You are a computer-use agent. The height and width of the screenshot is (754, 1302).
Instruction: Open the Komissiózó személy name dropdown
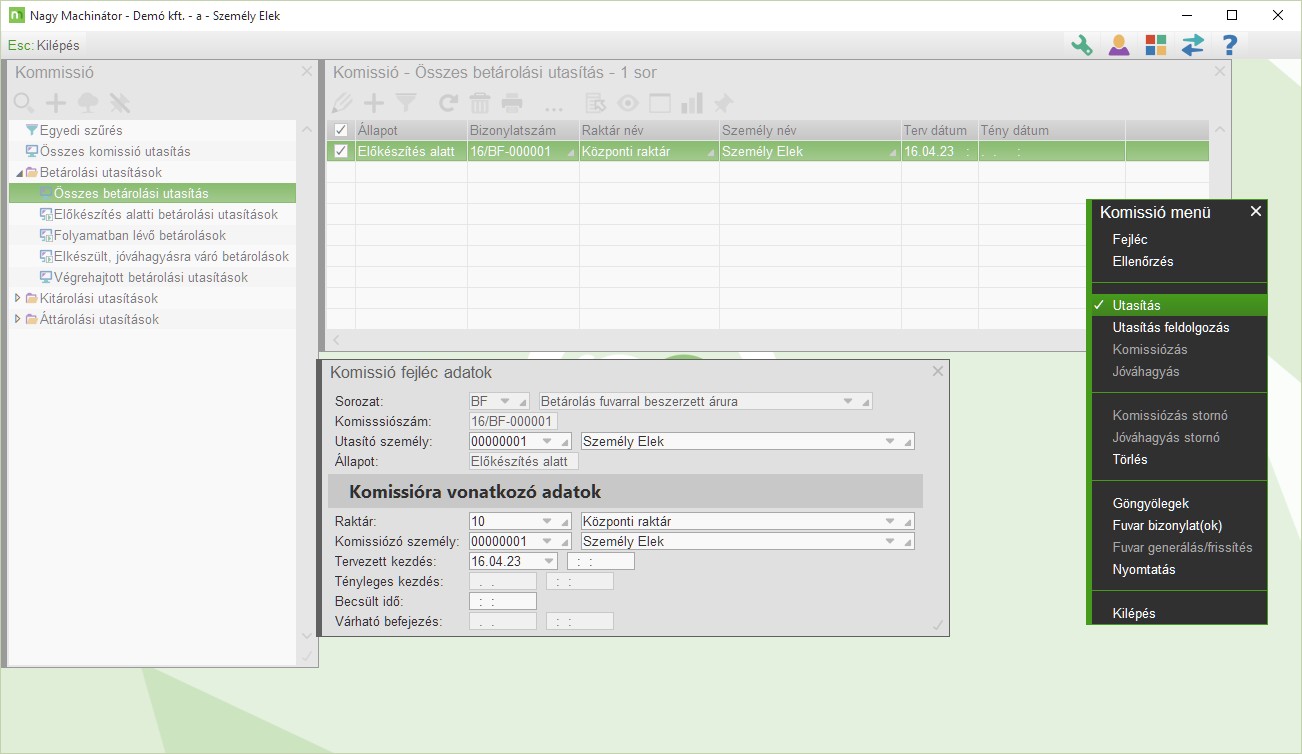(x=890, y=541)
